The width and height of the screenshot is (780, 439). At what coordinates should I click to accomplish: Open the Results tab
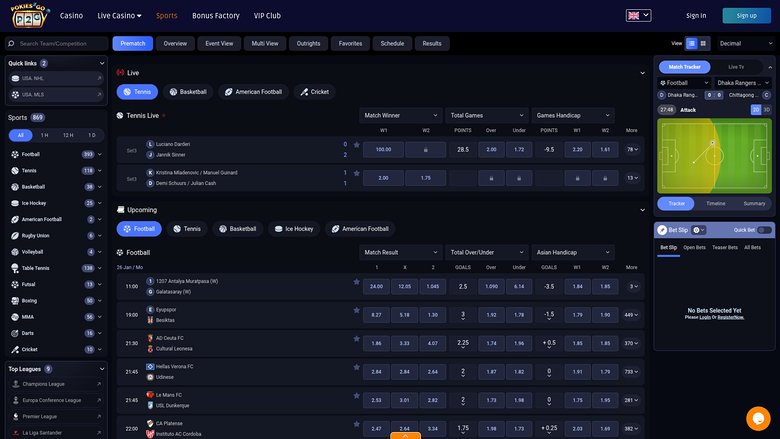coord(432,44)
